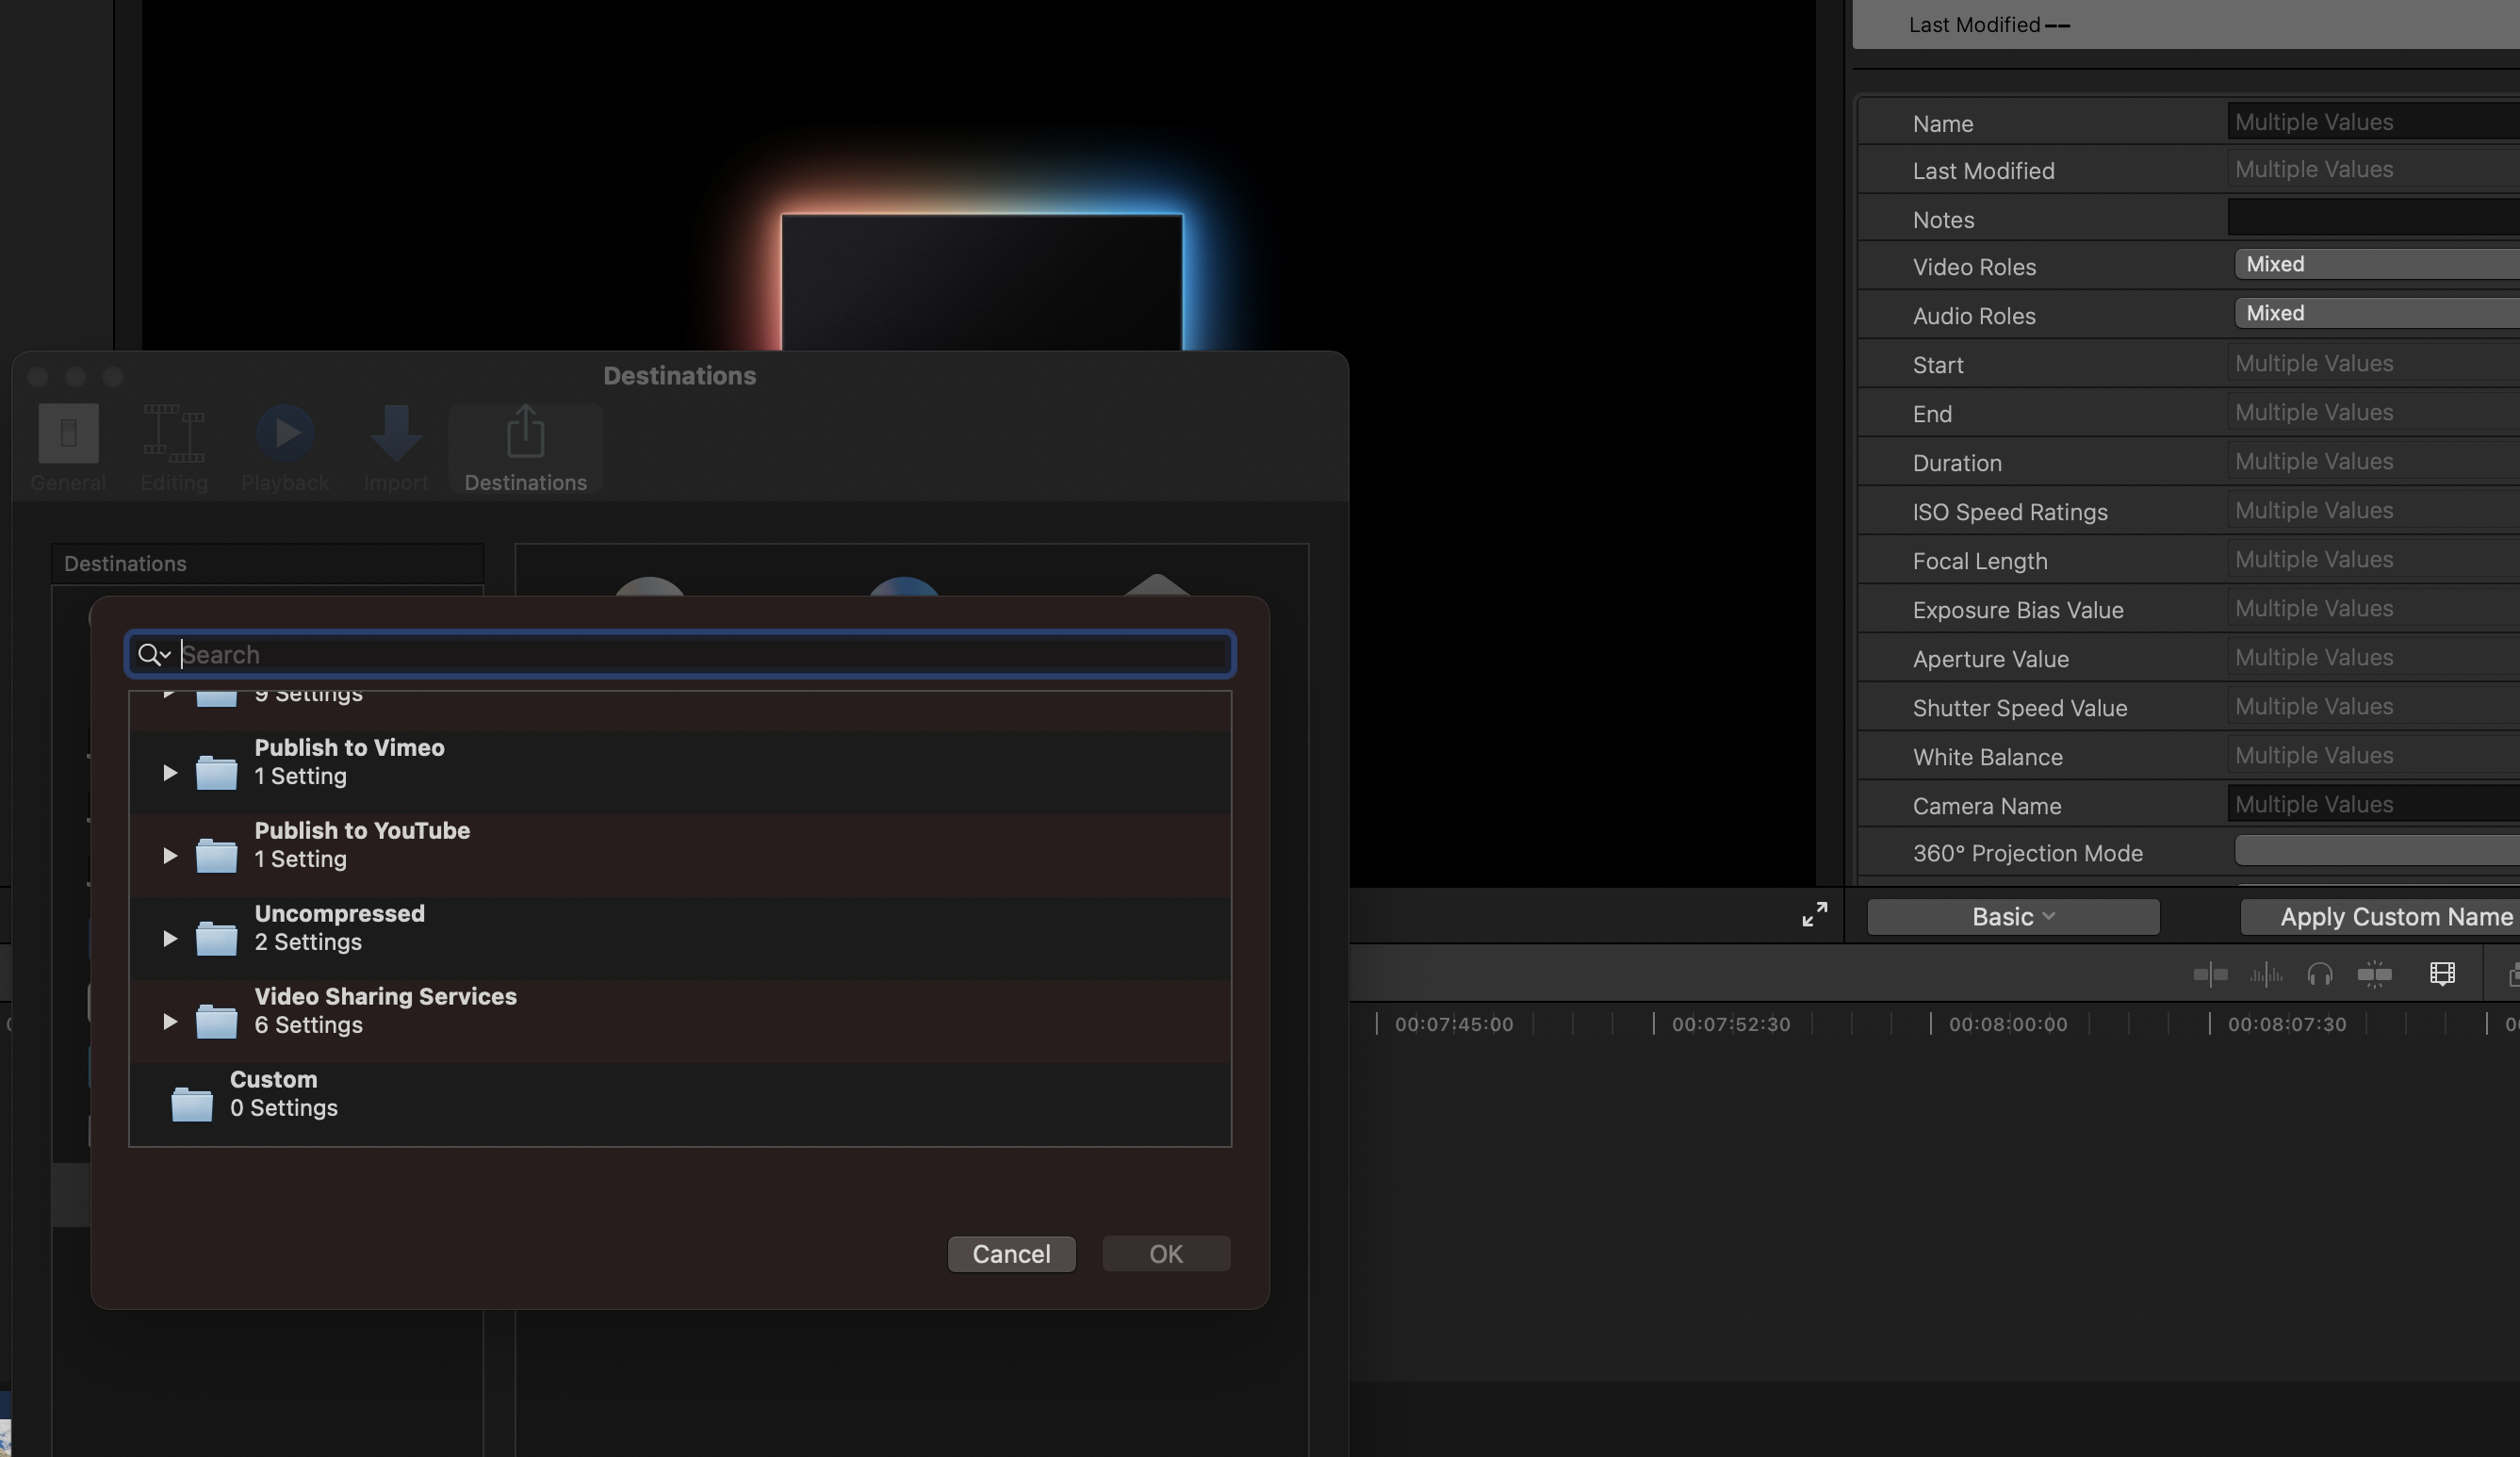Select the Custom settings folder
The width and height of the screenshot is (2520, 1457).
pyautogui.click(x=273, y=1093)
